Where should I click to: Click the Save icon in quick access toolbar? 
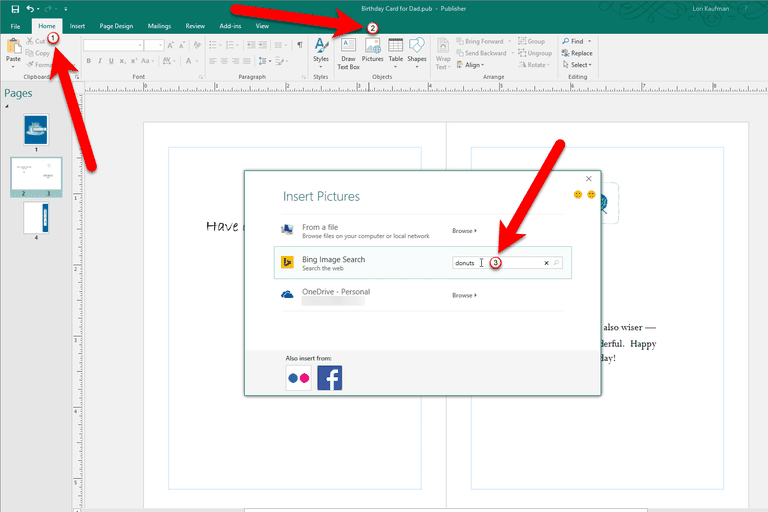pos(15,9)
